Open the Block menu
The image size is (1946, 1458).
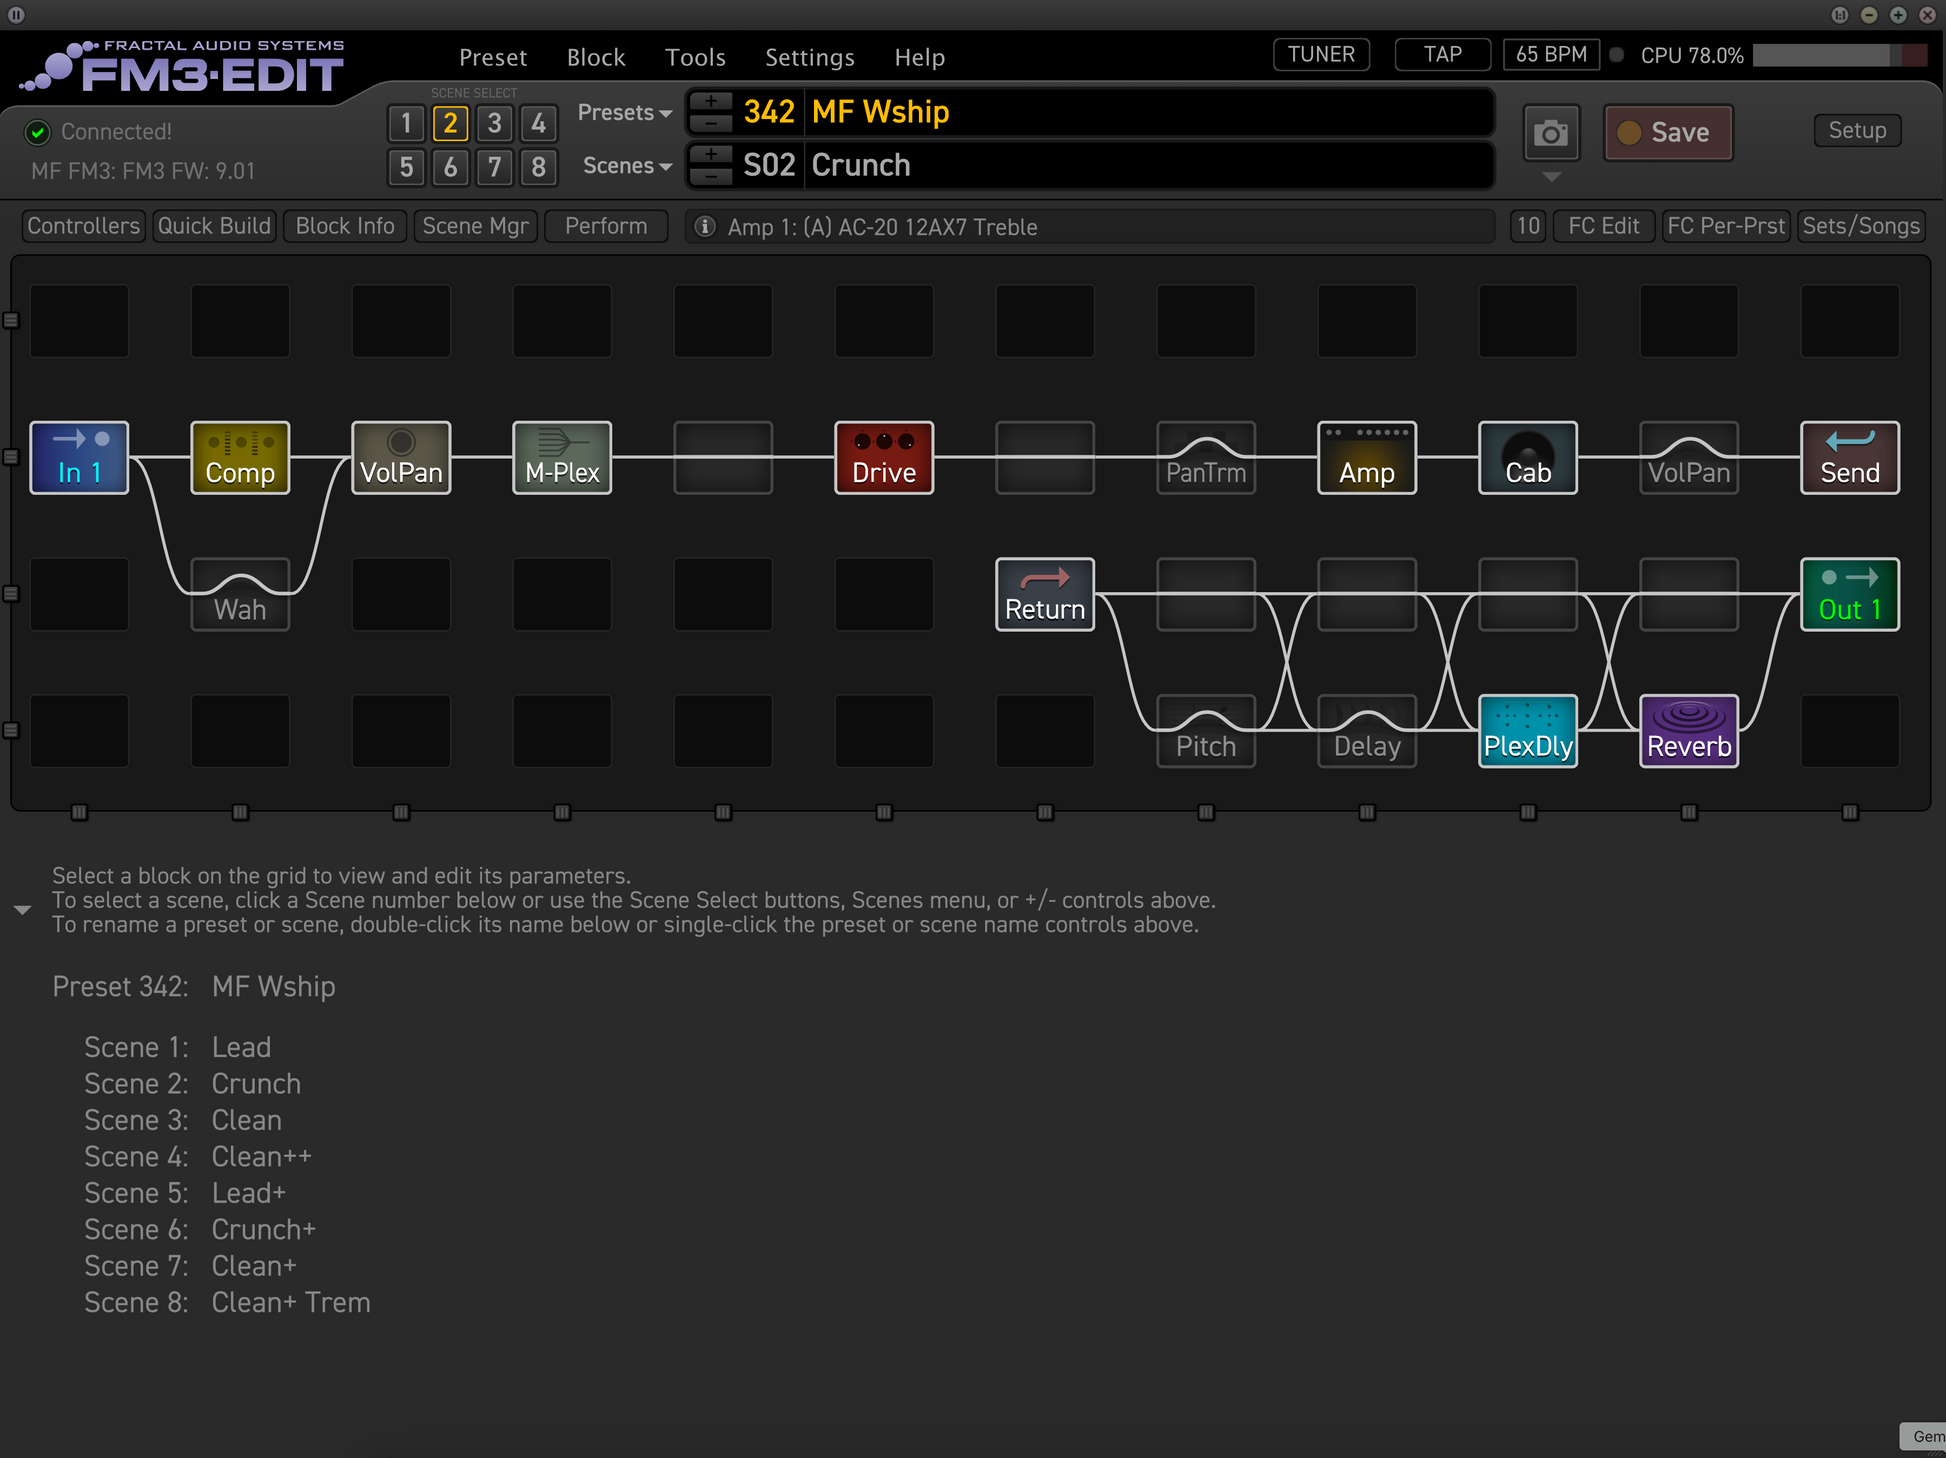click(x=596, y=58)
